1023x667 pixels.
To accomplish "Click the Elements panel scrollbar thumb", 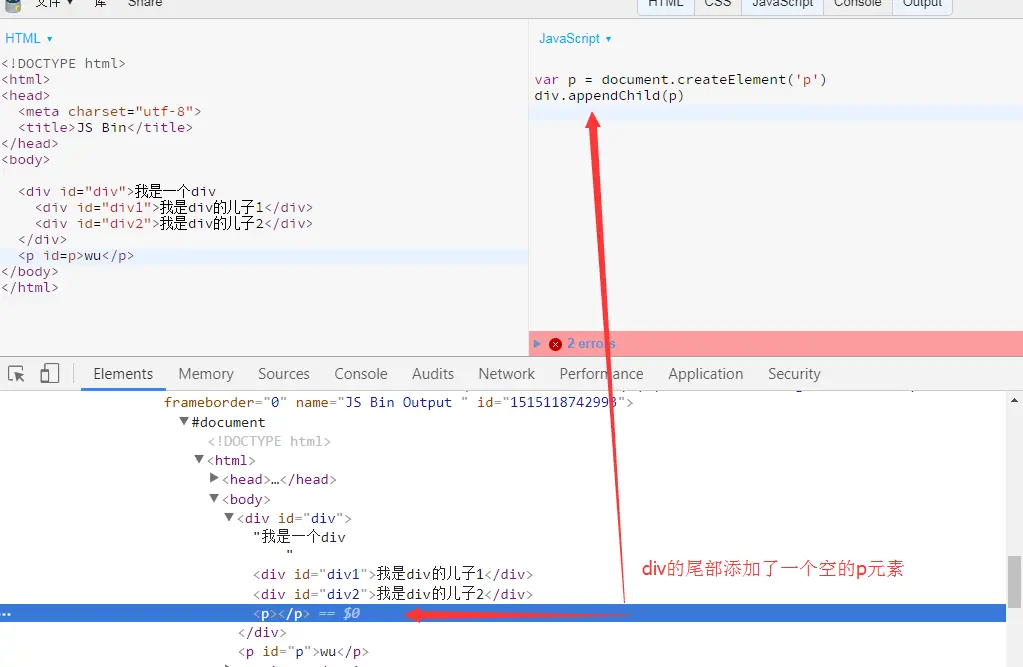I will point(1014,582).
